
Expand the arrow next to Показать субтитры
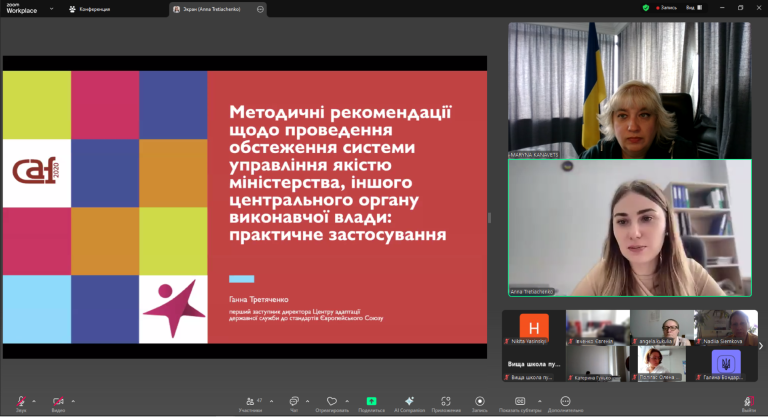[x=540, y=401]
